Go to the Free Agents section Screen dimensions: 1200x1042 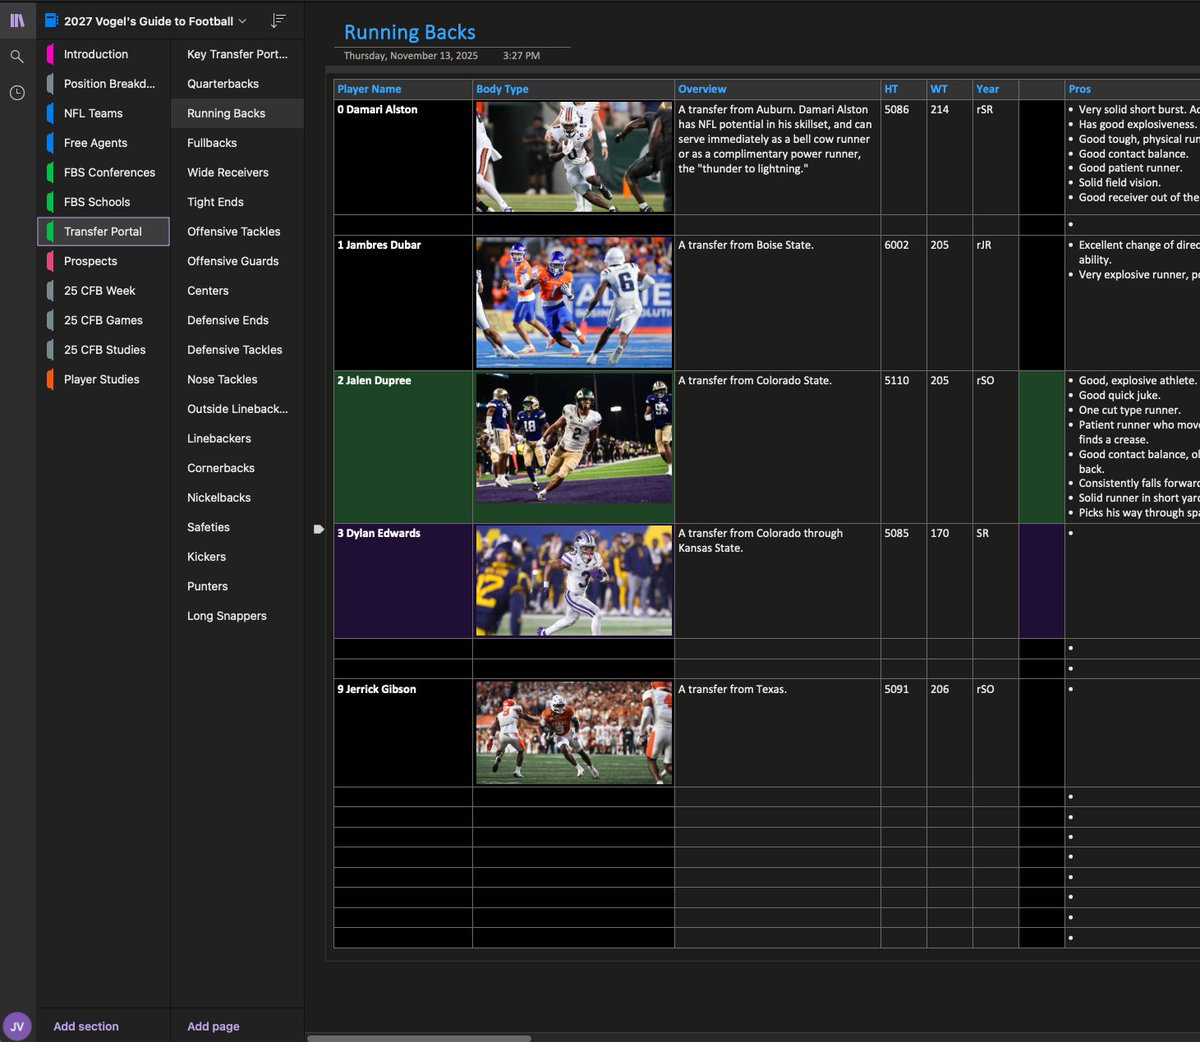point(103,143)
